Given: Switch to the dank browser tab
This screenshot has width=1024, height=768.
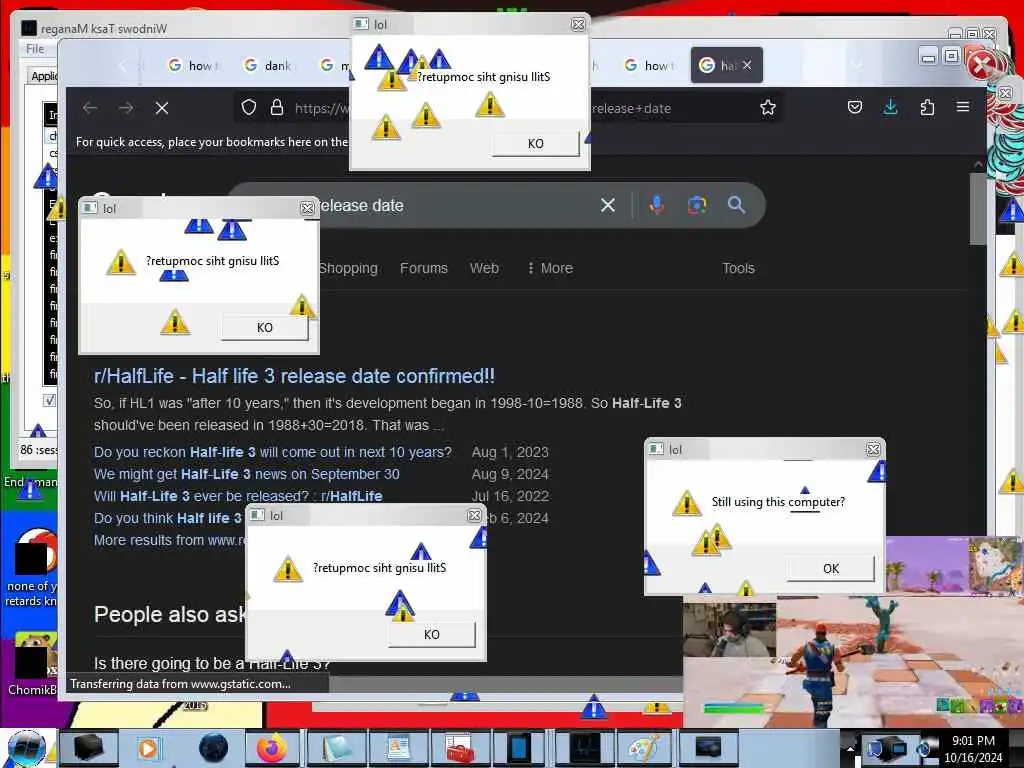Looking at the screenshot, I should [268, 65].
